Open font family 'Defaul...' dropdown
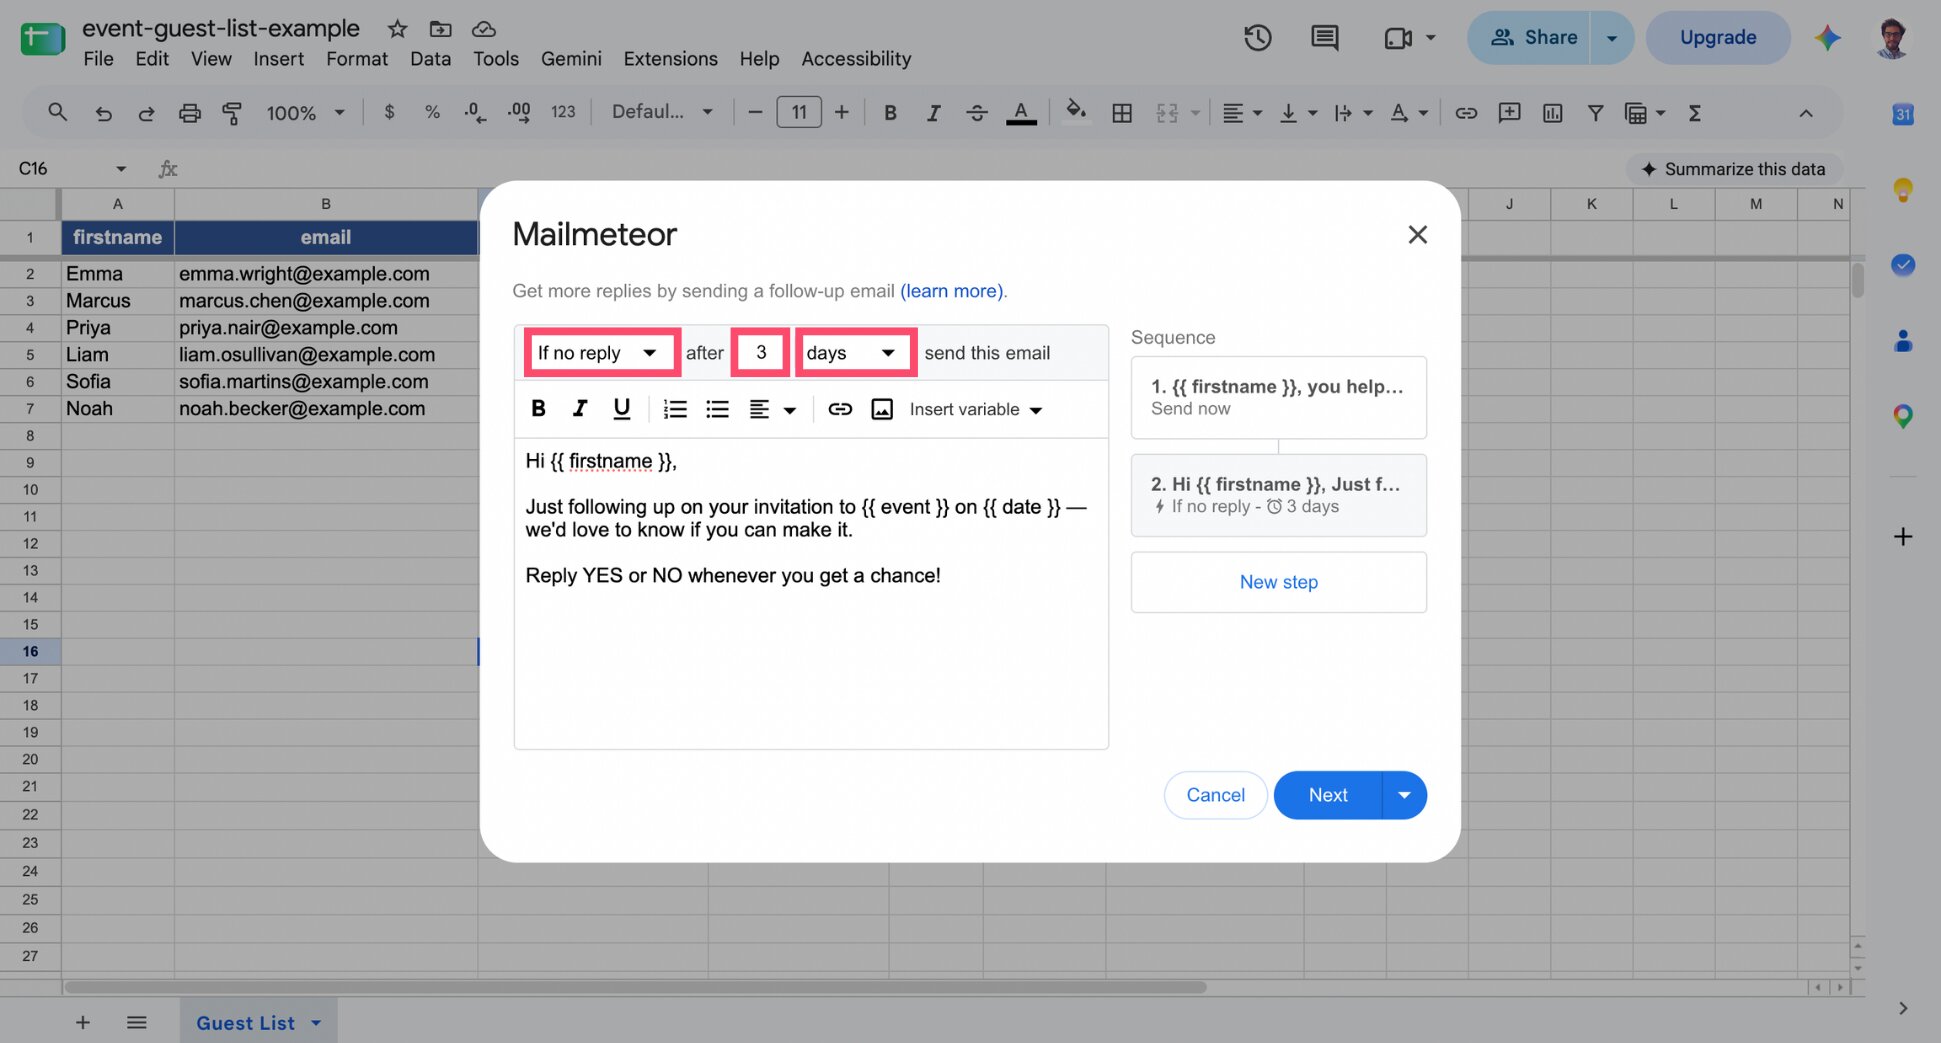Screen dimensions: 1941x1043 pyautogui.click(x=662, y=112)
